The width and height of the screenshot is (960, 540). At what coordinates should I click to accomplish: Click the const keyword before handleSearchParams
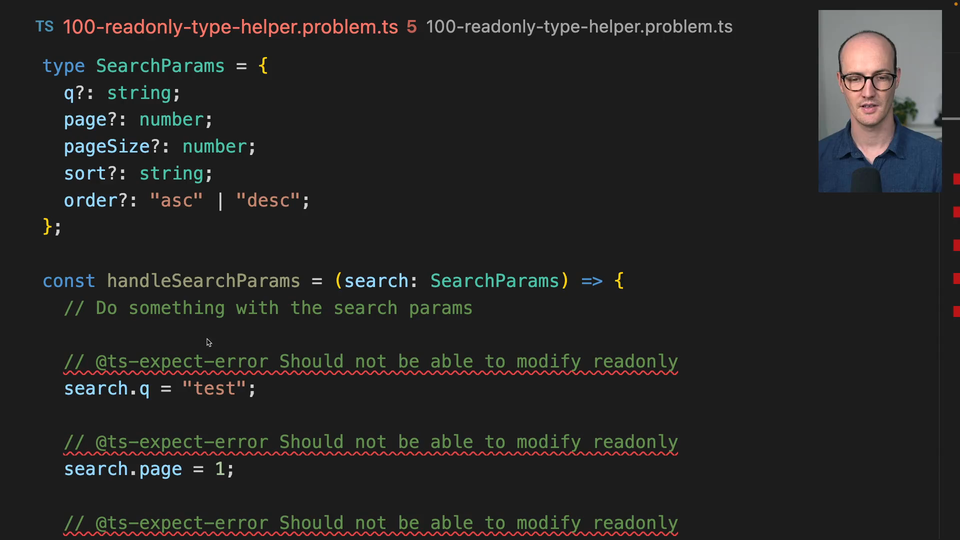[x=69, y=281]
